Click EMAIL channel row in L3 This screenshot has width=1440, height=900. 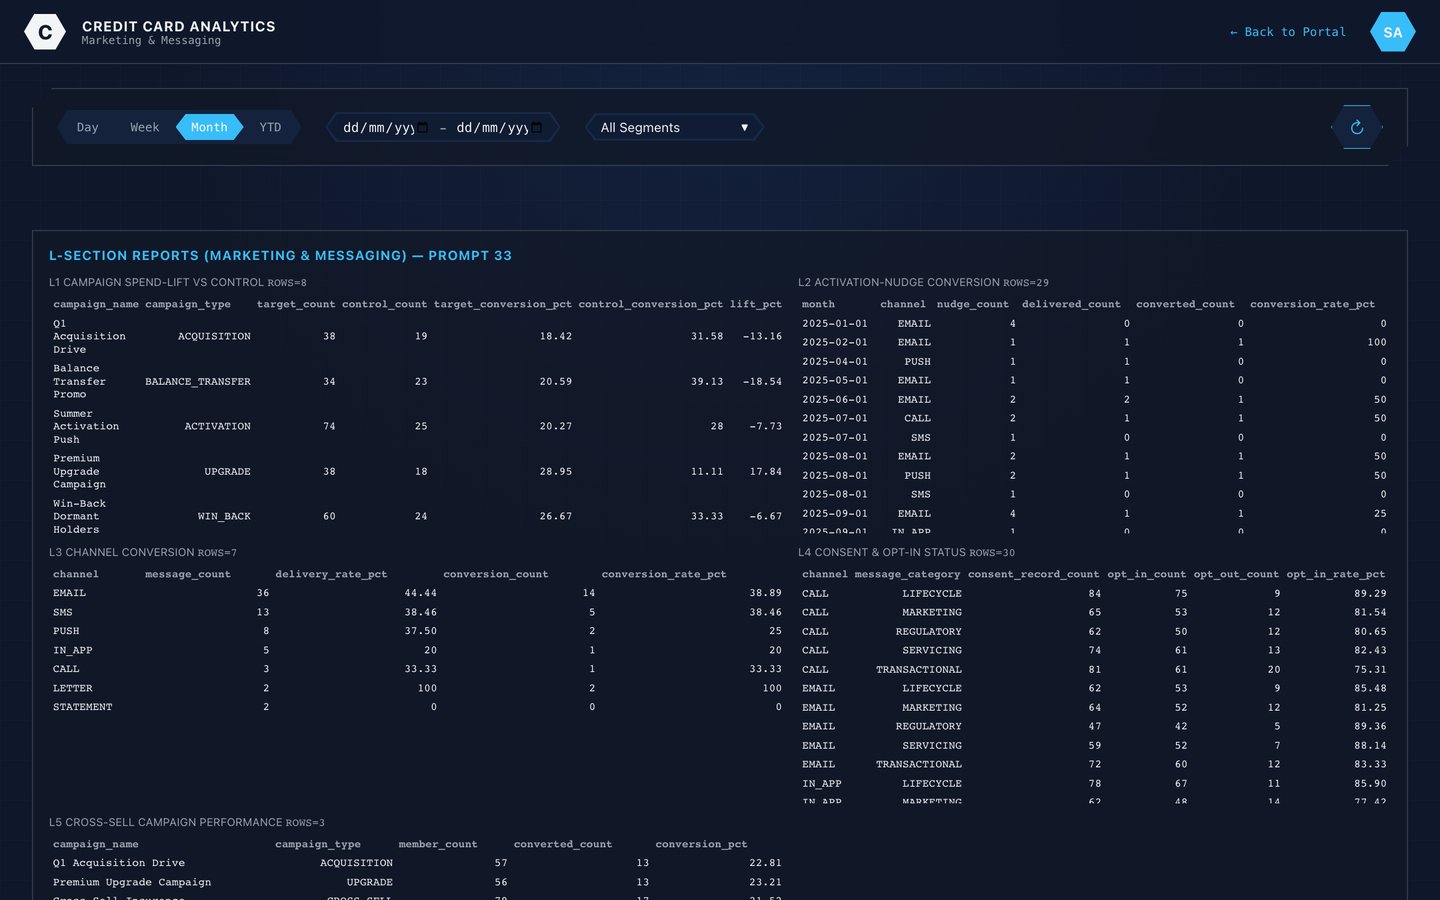click(x=417, y=594)
